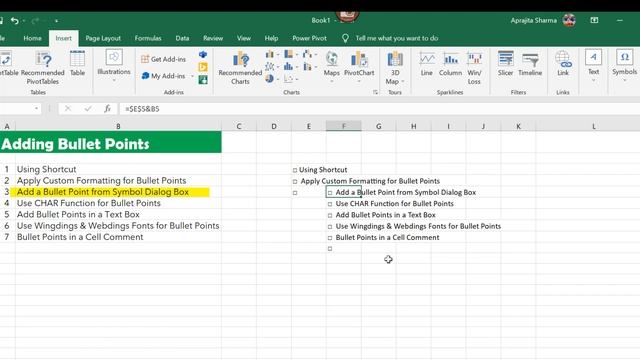Insert a Win/Loss sparkline
Viewport: 640px width, 360px height.
474,68
